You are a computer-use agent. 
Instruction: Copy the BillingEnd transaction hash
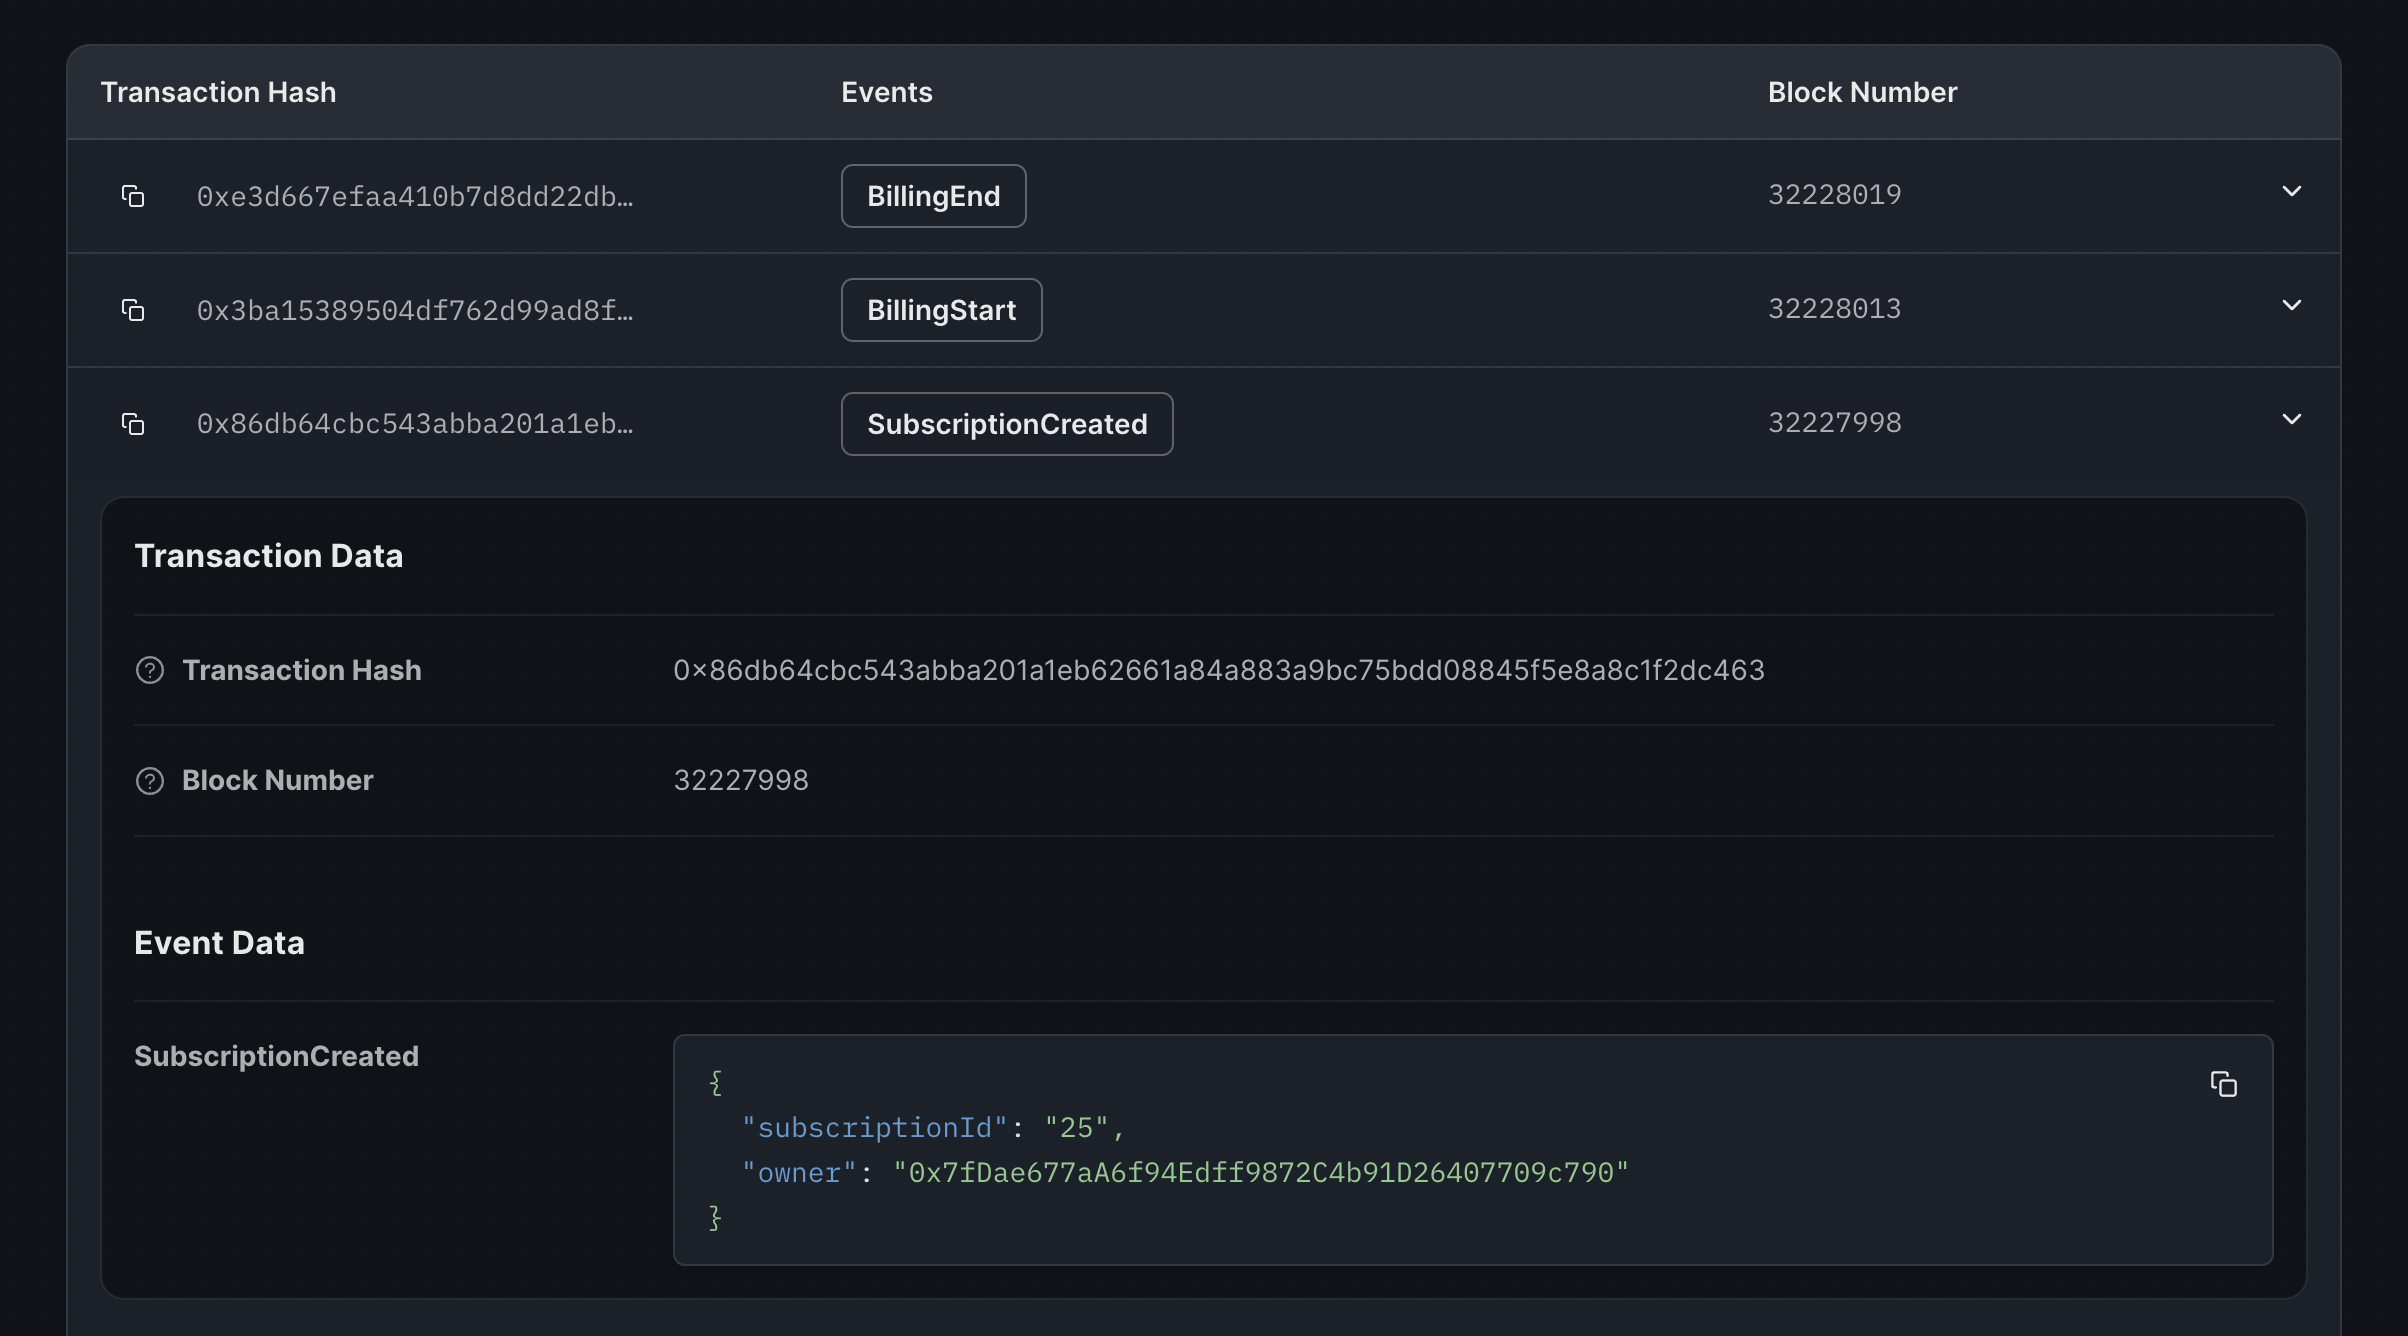coord(134,196)
